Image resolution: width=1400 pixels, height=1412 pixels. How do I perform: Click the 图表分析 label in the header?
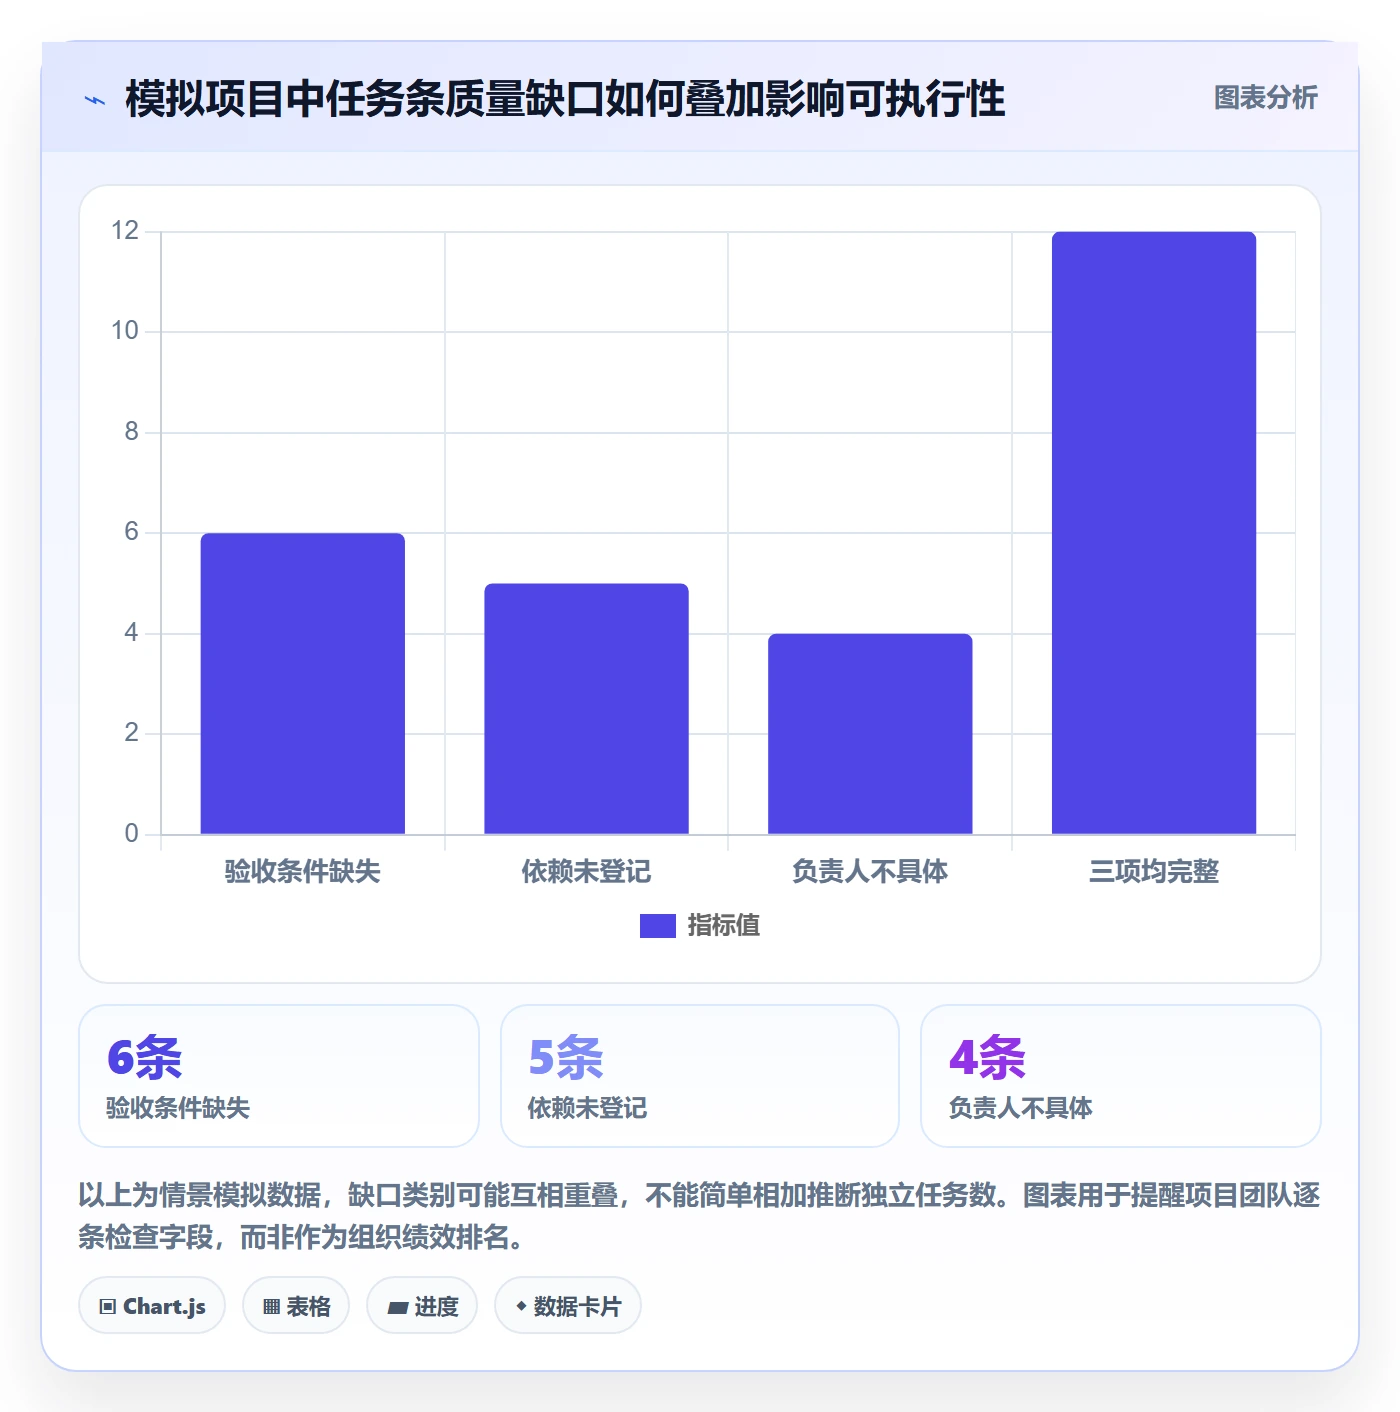pos(1266,98)
